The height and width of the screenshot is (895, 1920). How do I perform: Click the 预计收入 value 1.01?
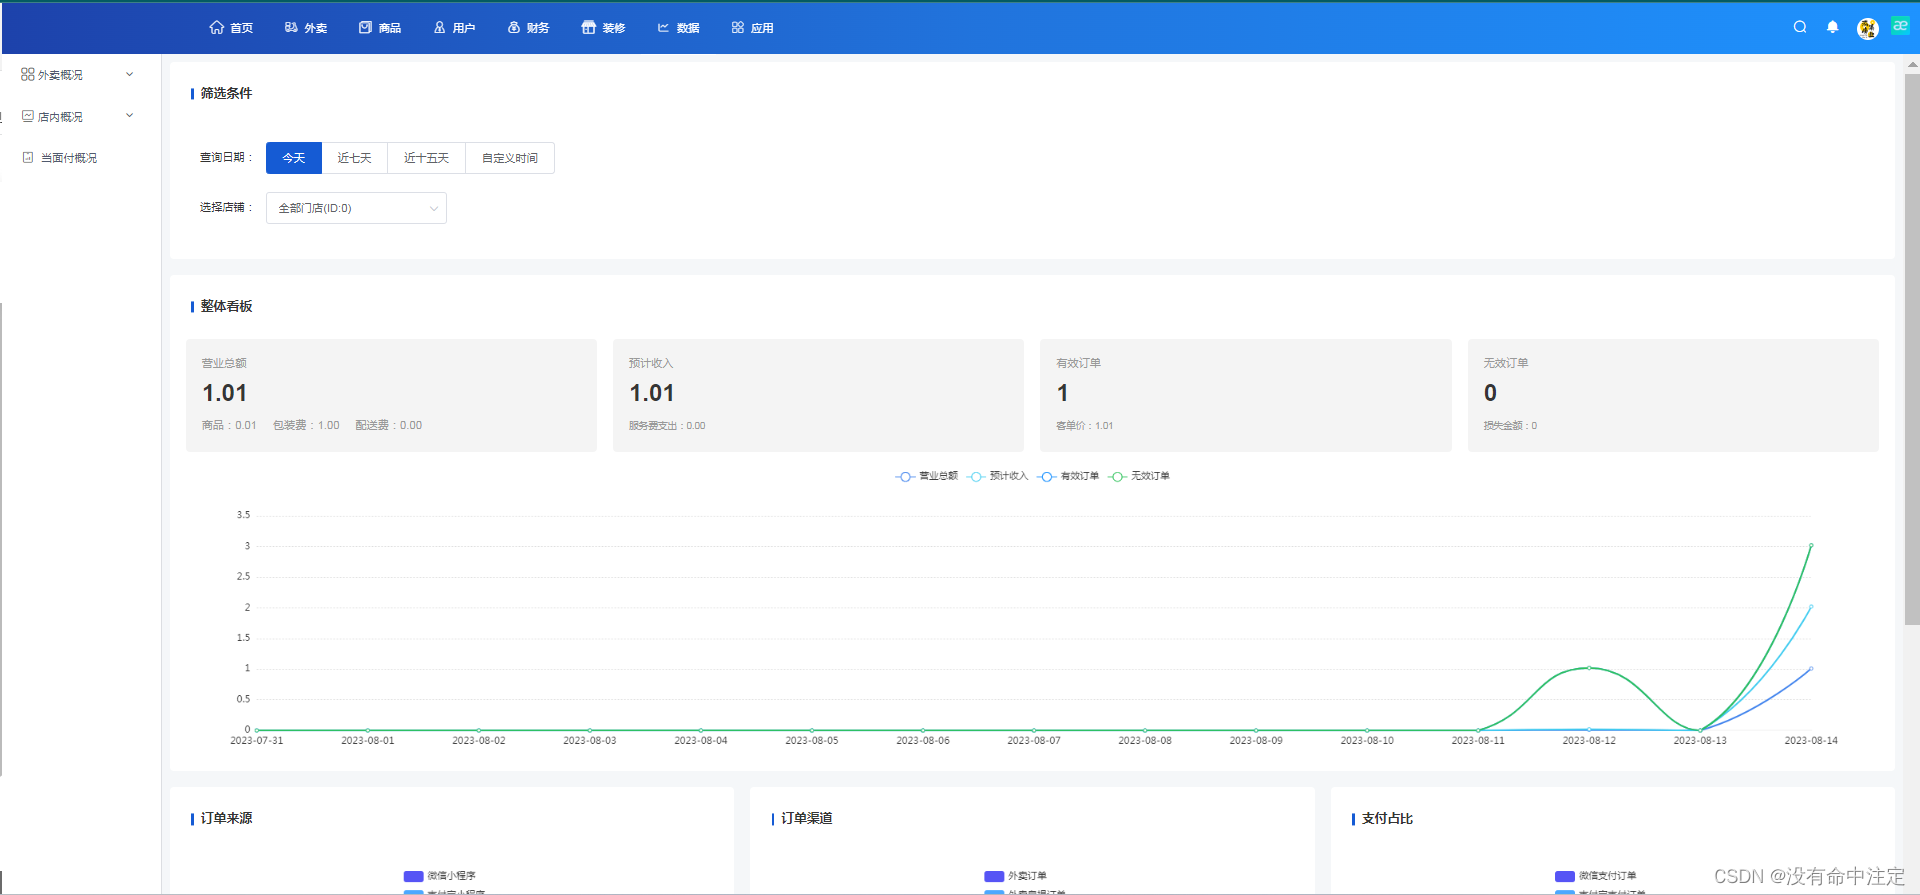[x=652, y=393]
